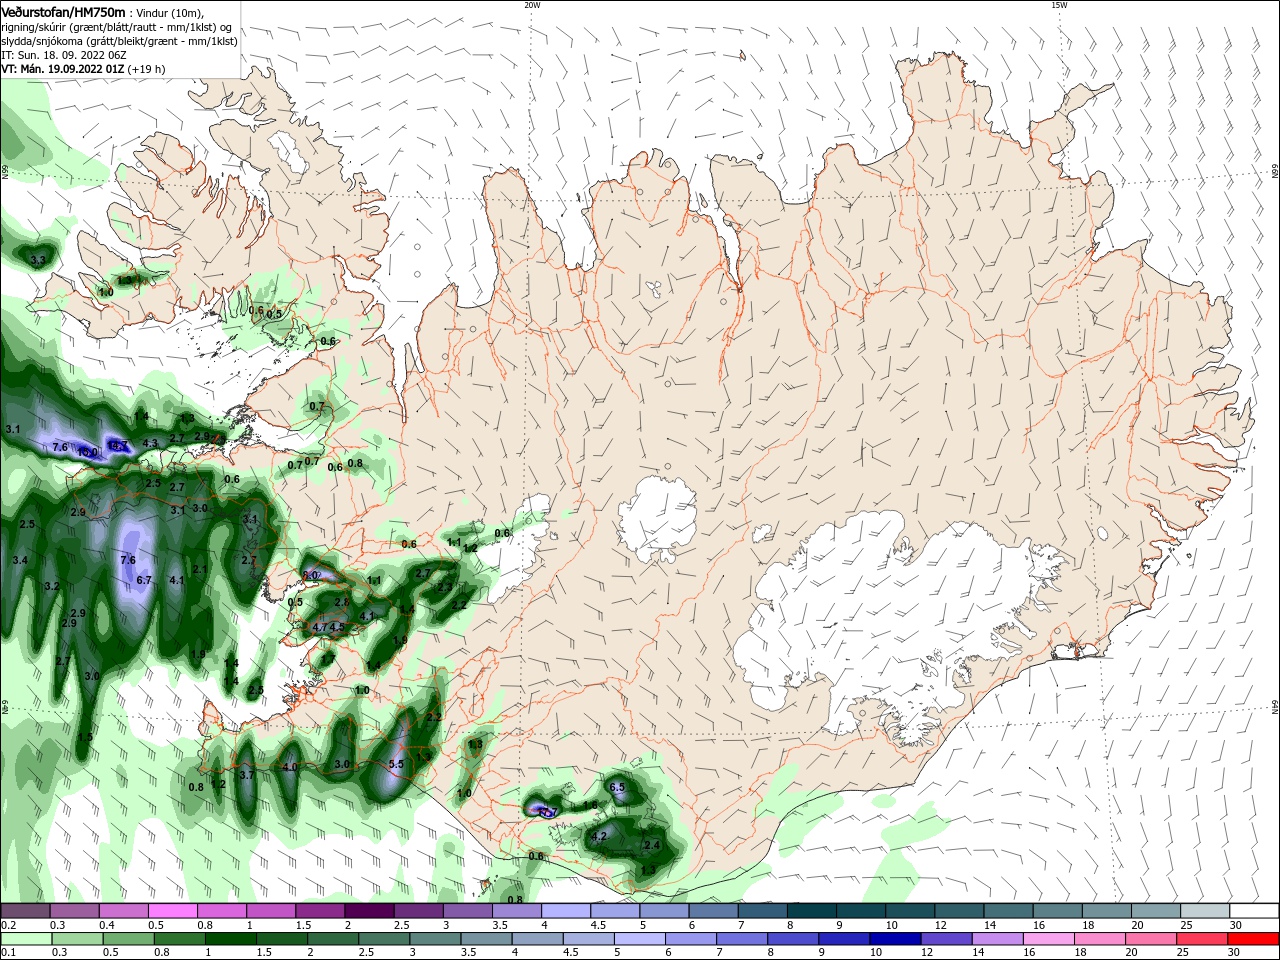
Task: Click the pale green rain swatch starting at 0.1
Action: [x=25, y=939]
